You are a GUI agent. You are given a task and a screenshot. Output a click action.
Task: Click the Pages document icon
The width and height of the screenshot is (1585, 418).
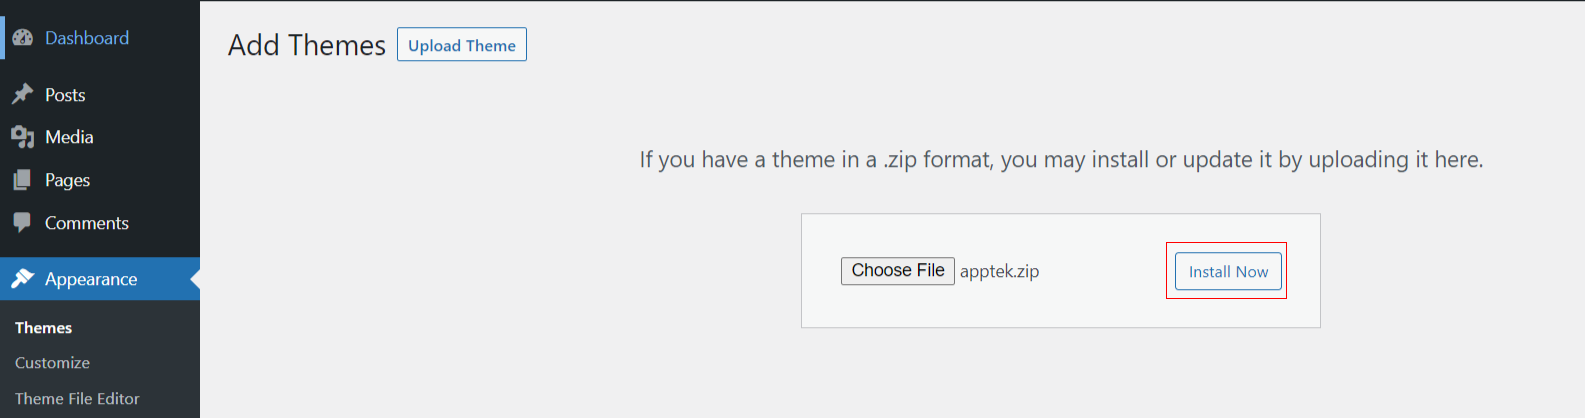[22, 180]
